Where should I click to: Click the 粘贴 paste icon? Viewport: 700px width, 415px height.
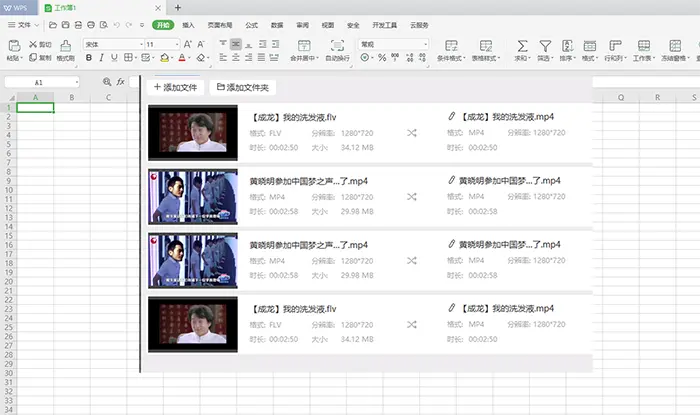click(14, 46)
